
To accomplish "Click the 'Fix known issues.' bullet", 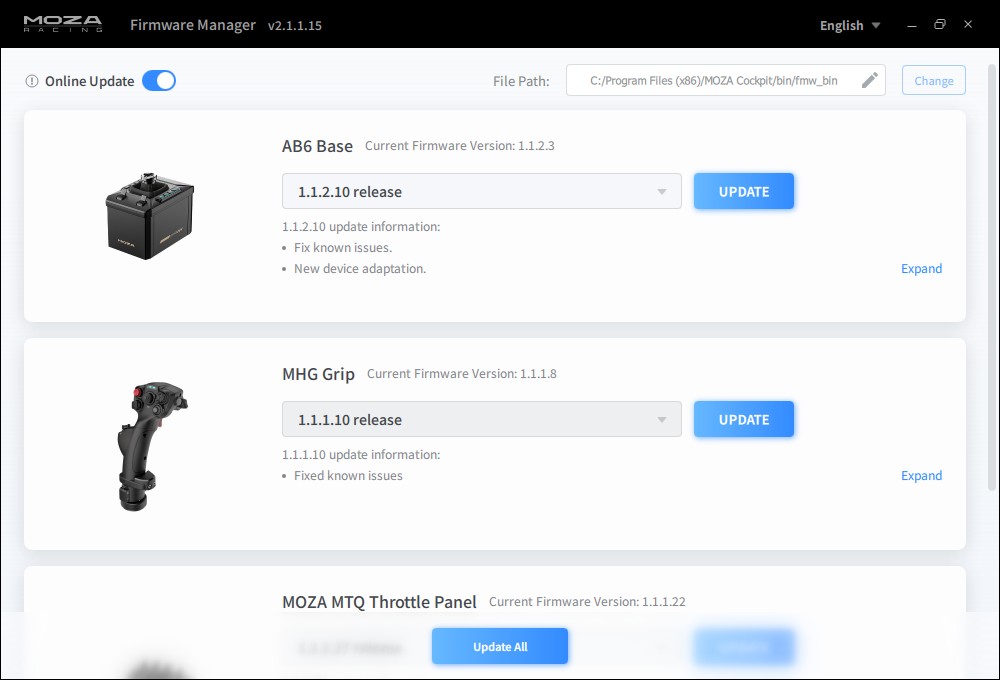I will point(342,248).
